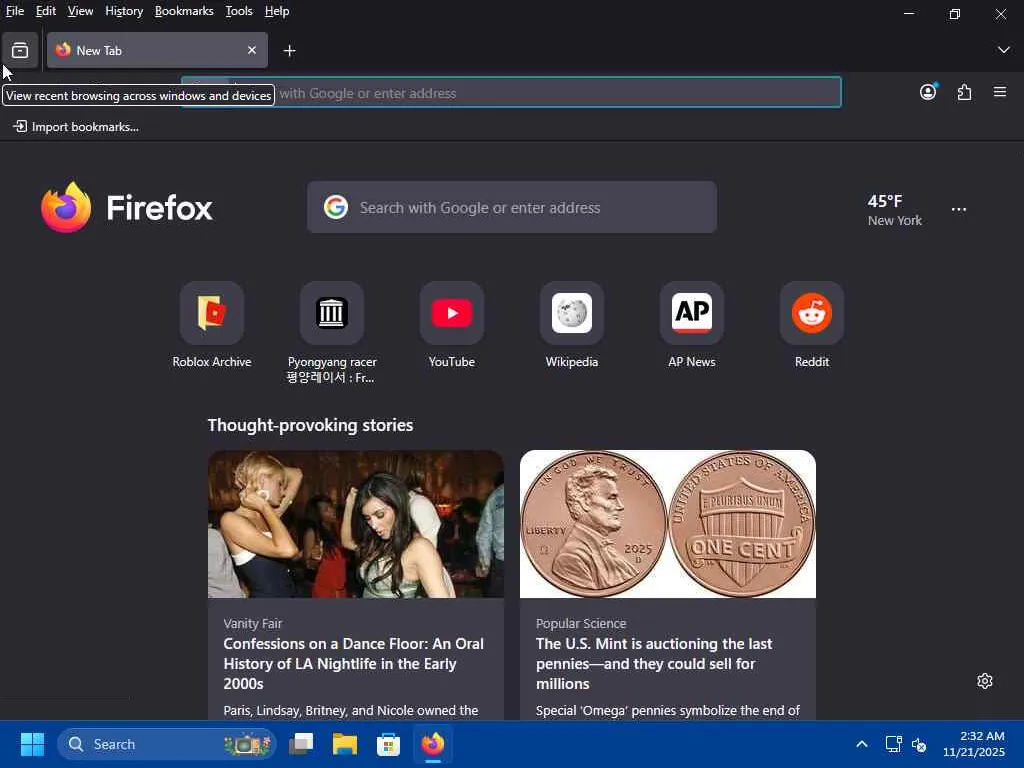This screenshot has height=768, width=1024.
Task: Open the View menu
Action: (80, 11)
